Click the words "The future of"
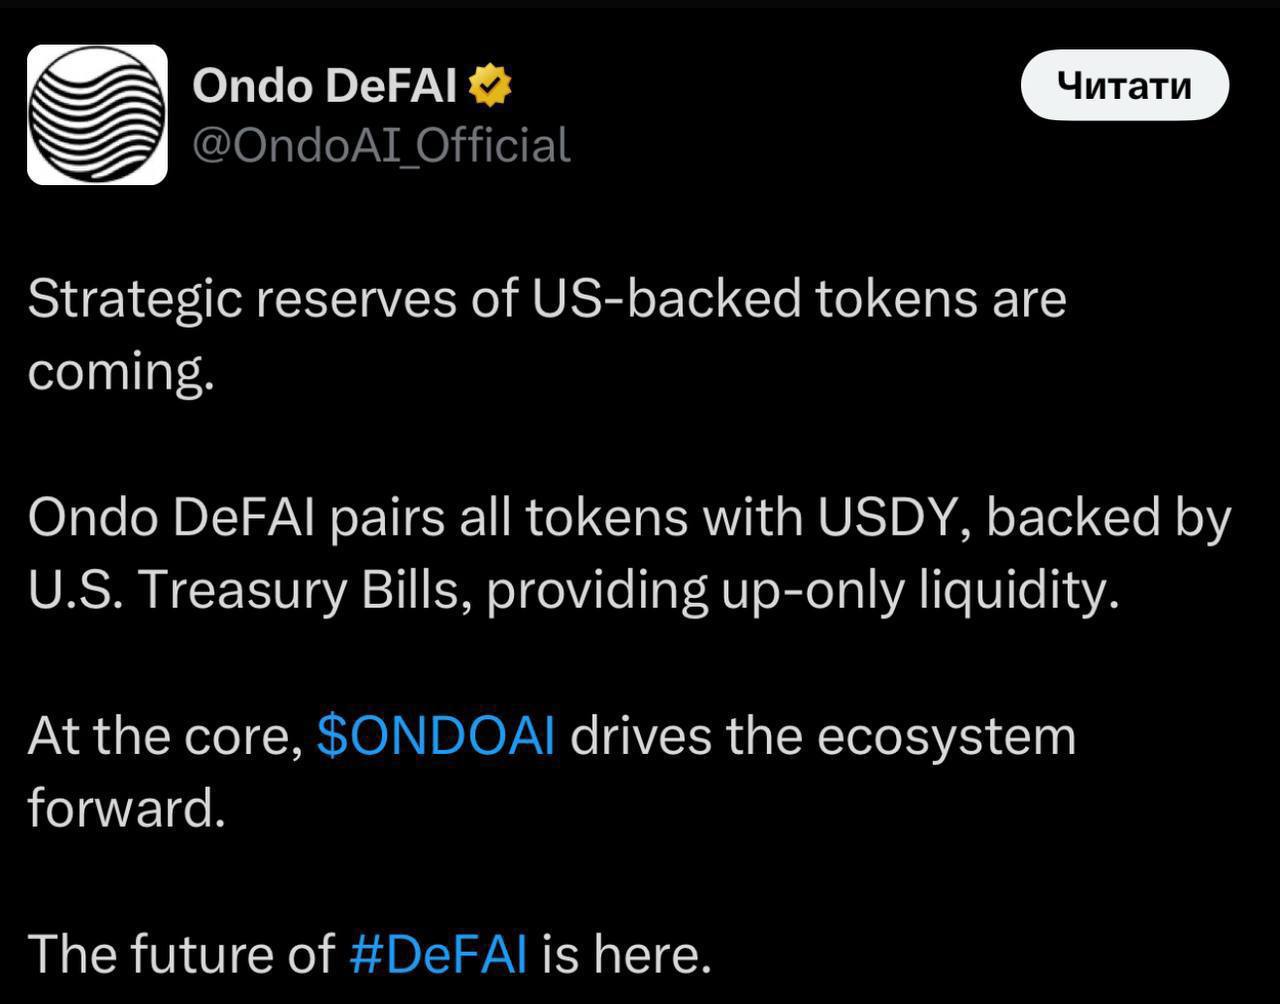This screenshot has height=1004, width=1280. pyautogui.click(x=180, y=954)
